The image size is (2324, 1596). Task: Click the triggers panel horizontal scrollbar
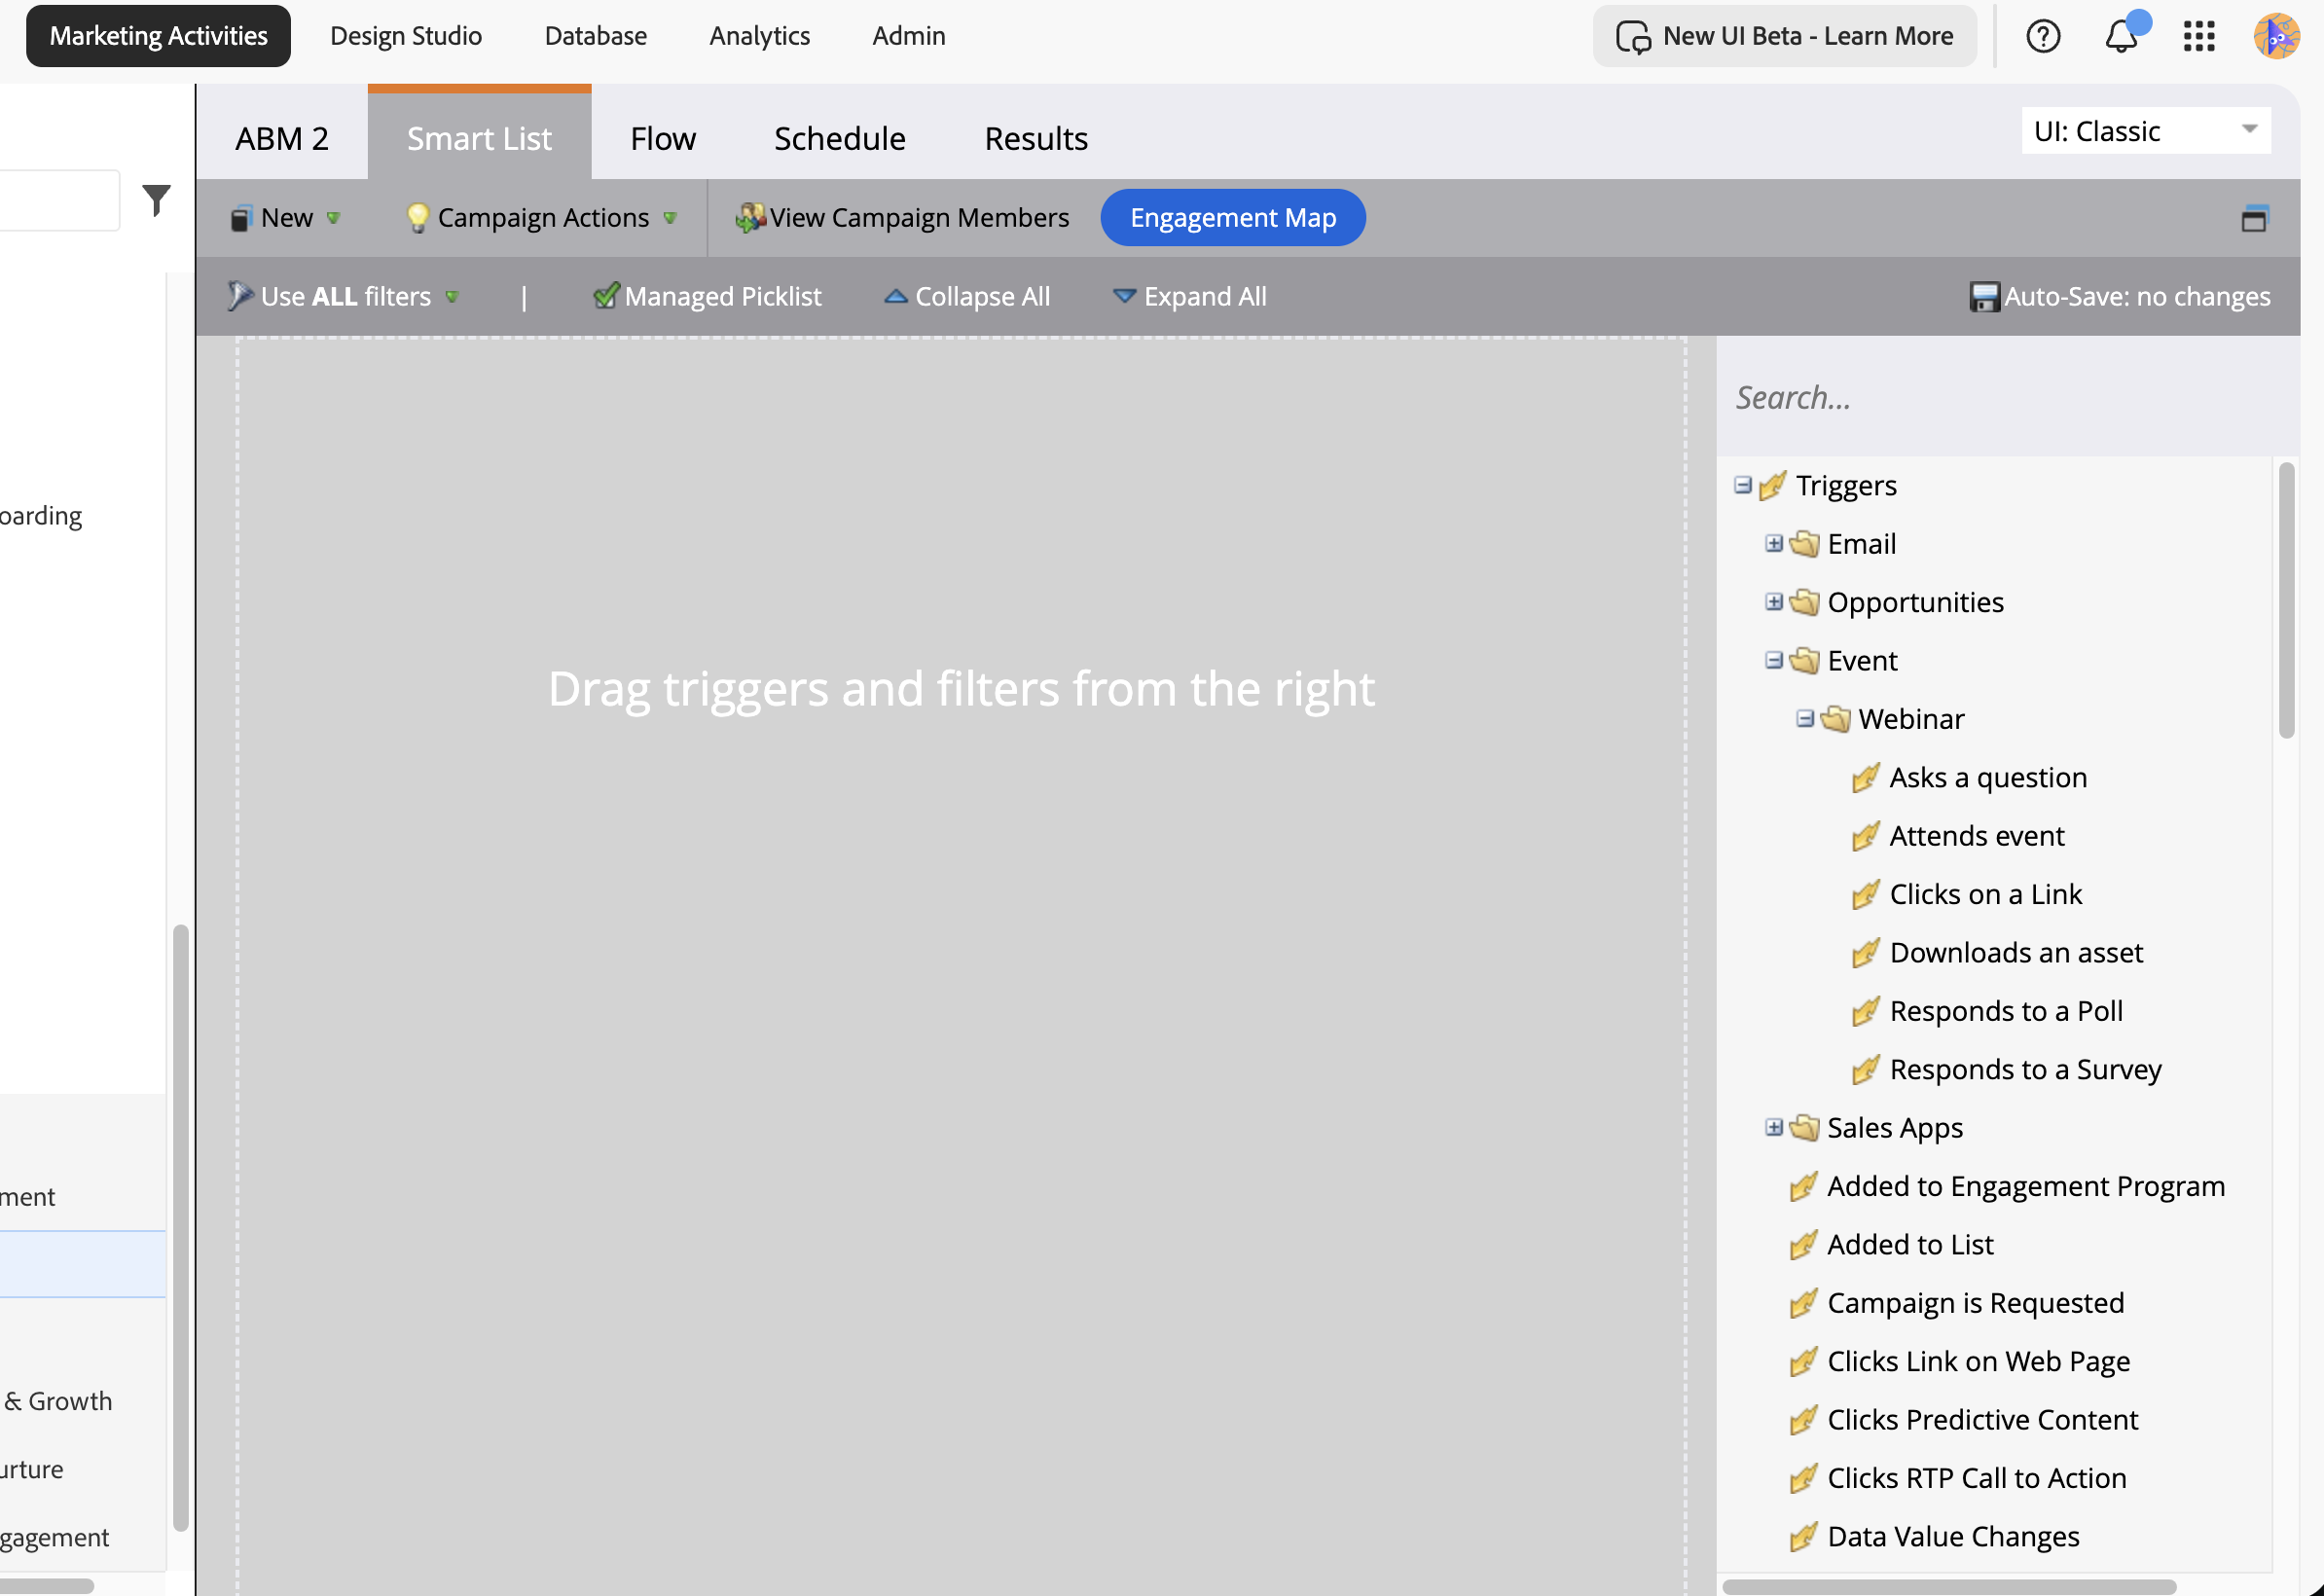click(x=1950, y=1587)
